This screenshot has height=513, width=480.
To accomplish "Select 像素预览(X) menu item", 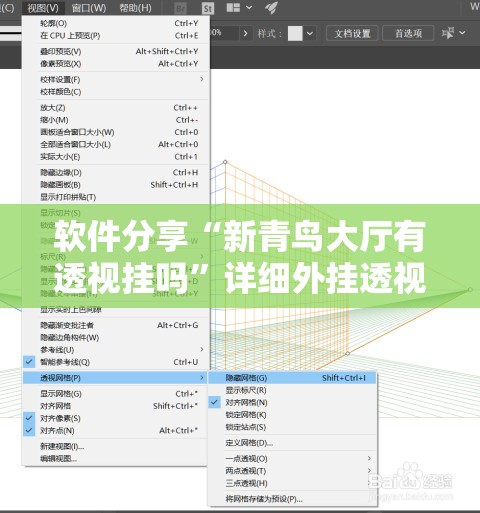I will (116, 64).
